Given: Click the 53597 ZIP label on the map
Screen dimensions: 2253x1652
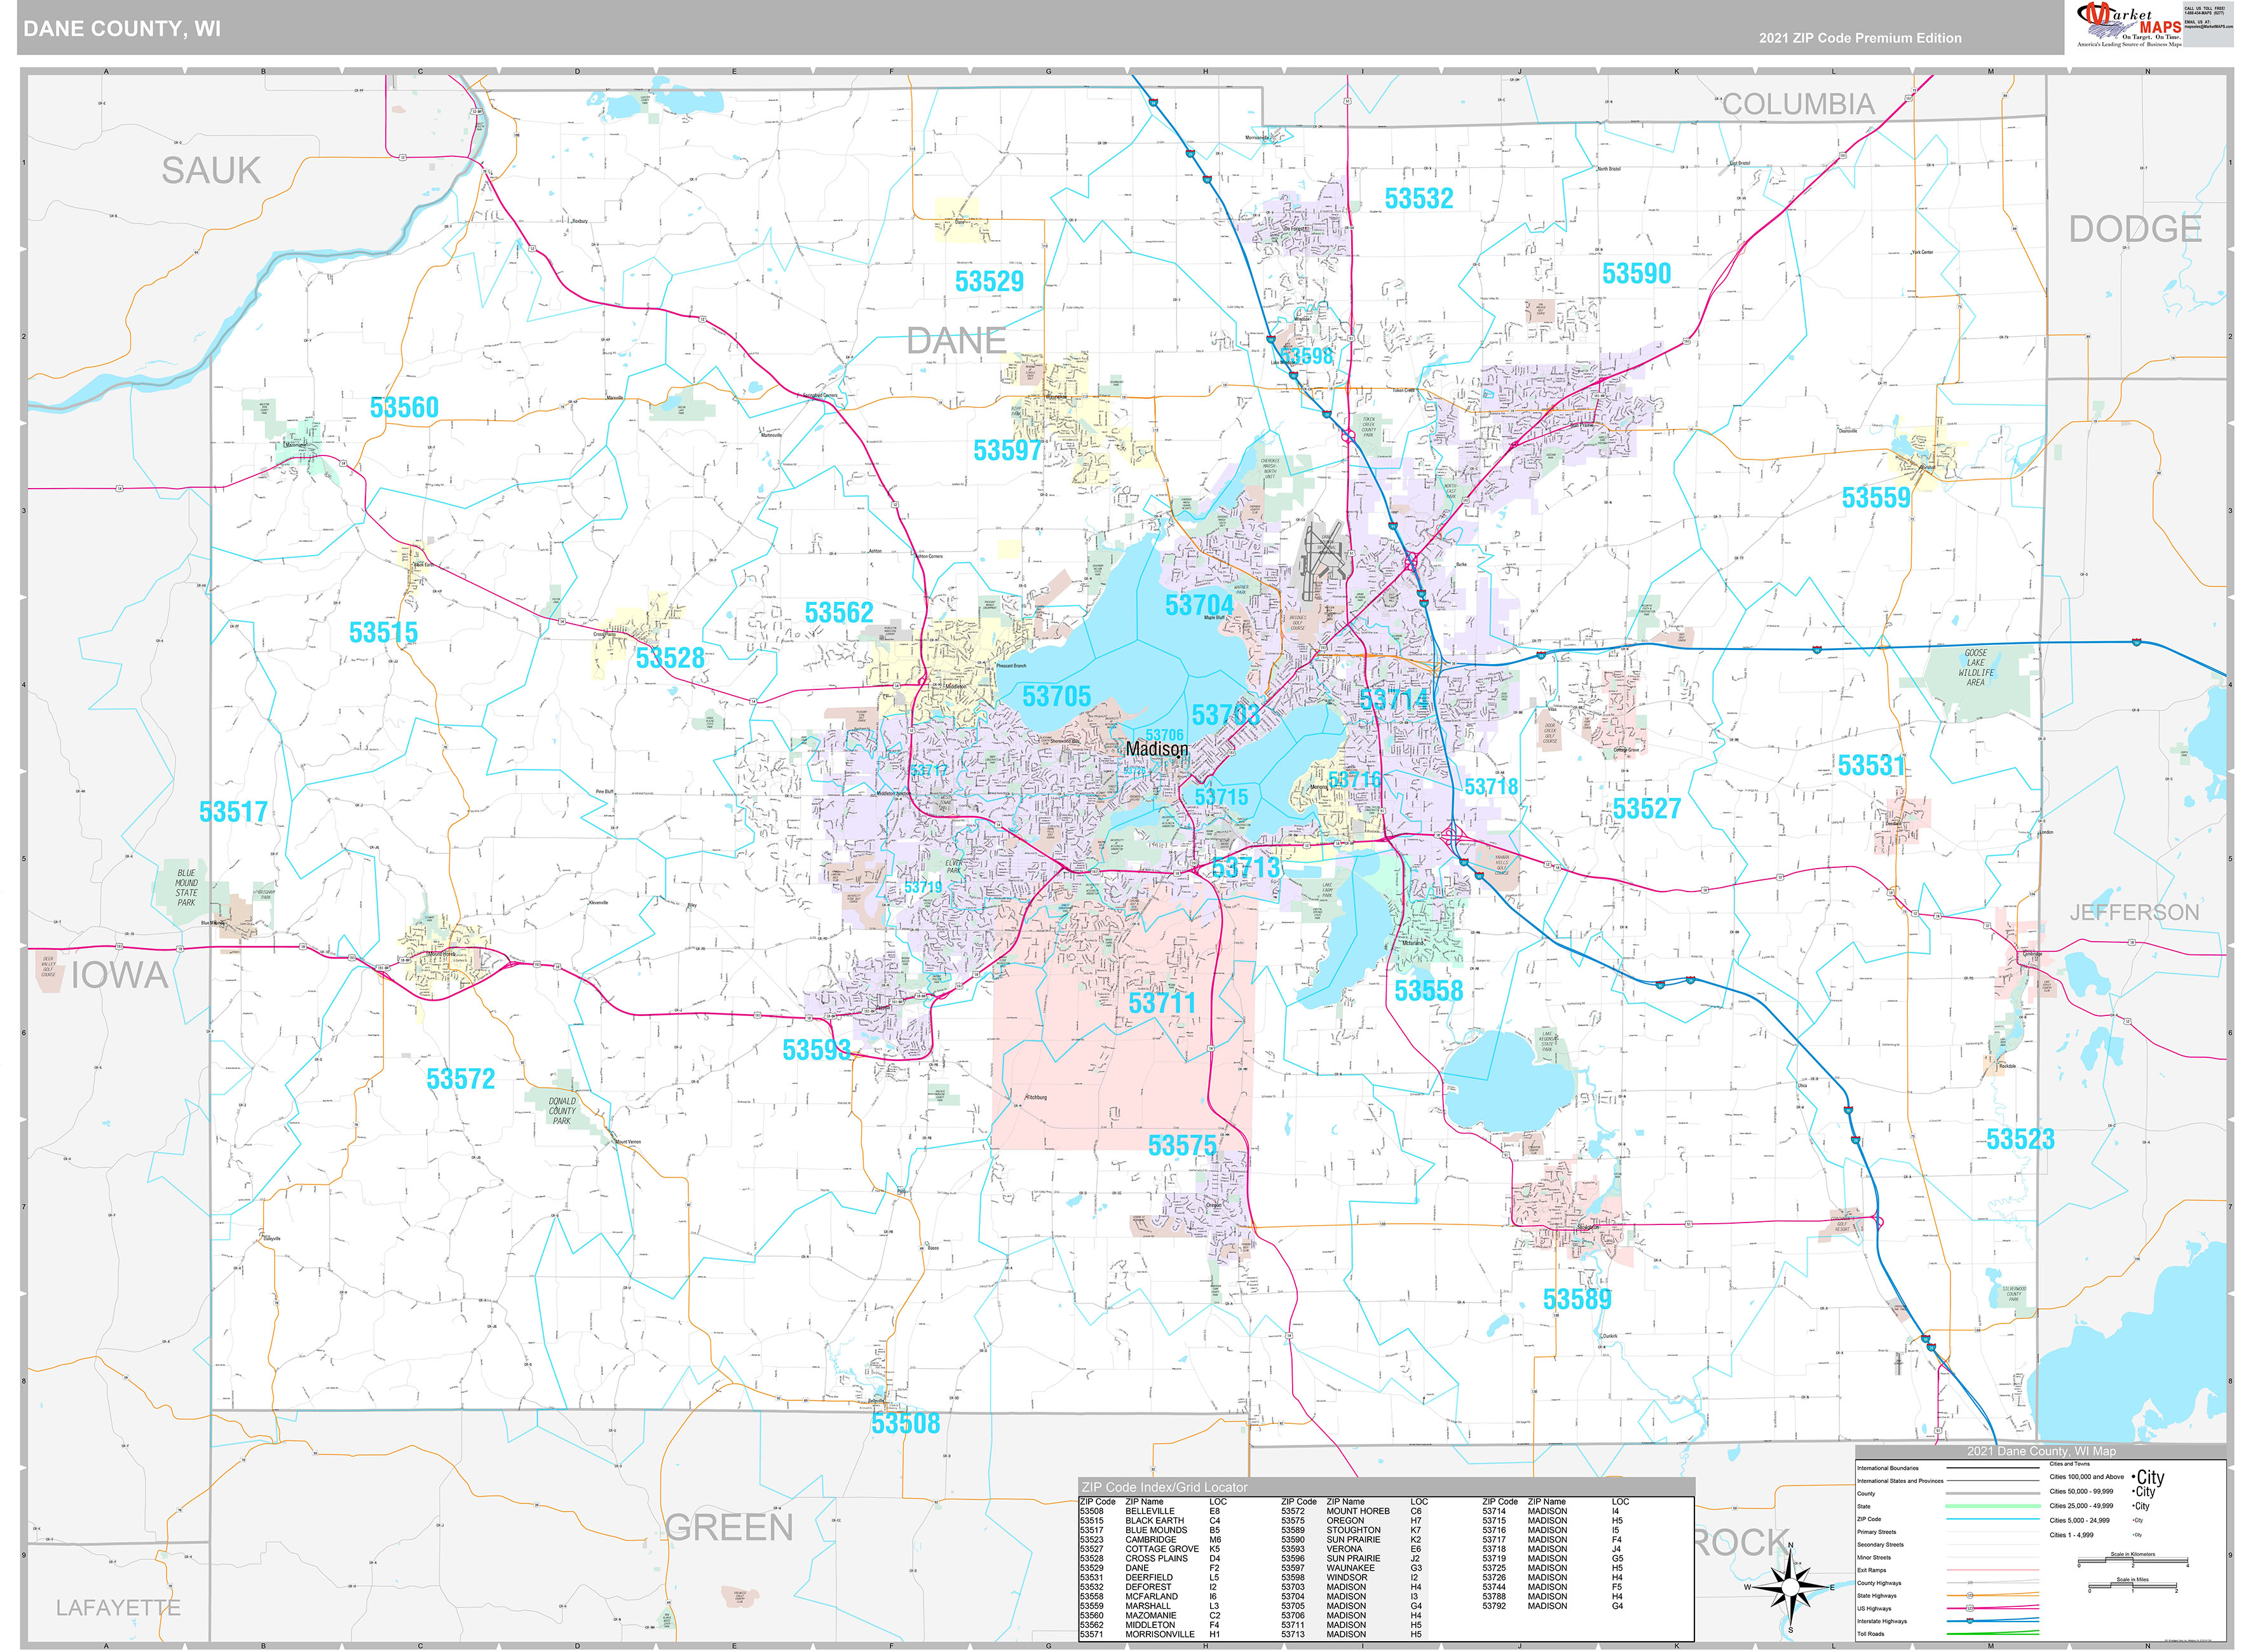Looking at the screenshot, I should pyautogui.click(x=1008, y=451).
